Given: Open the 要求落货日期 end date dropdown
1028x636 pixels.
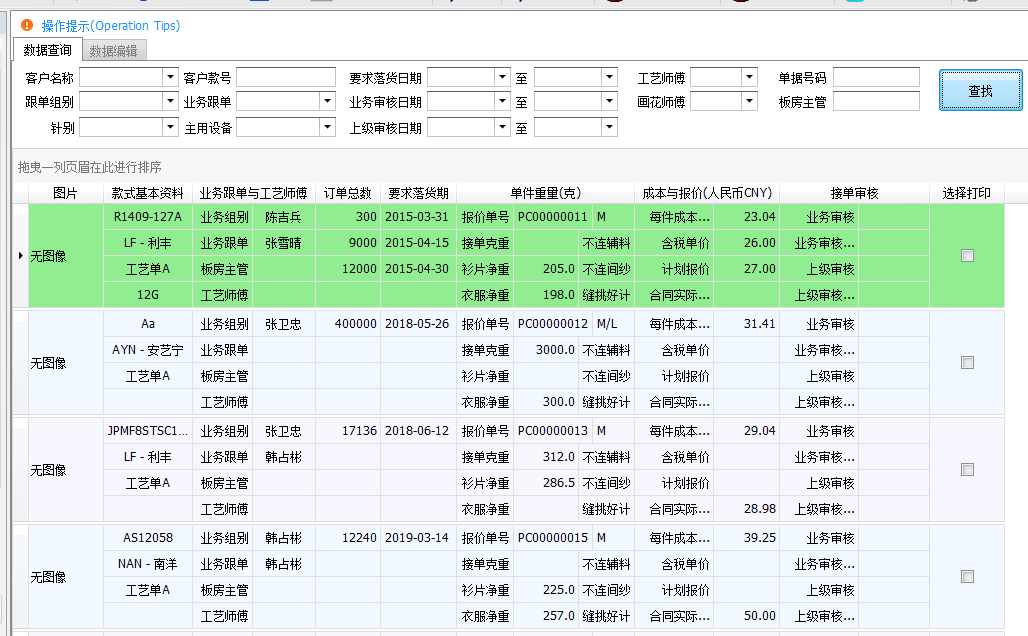Looking at the screenshot, I should [x=610, y=77].
